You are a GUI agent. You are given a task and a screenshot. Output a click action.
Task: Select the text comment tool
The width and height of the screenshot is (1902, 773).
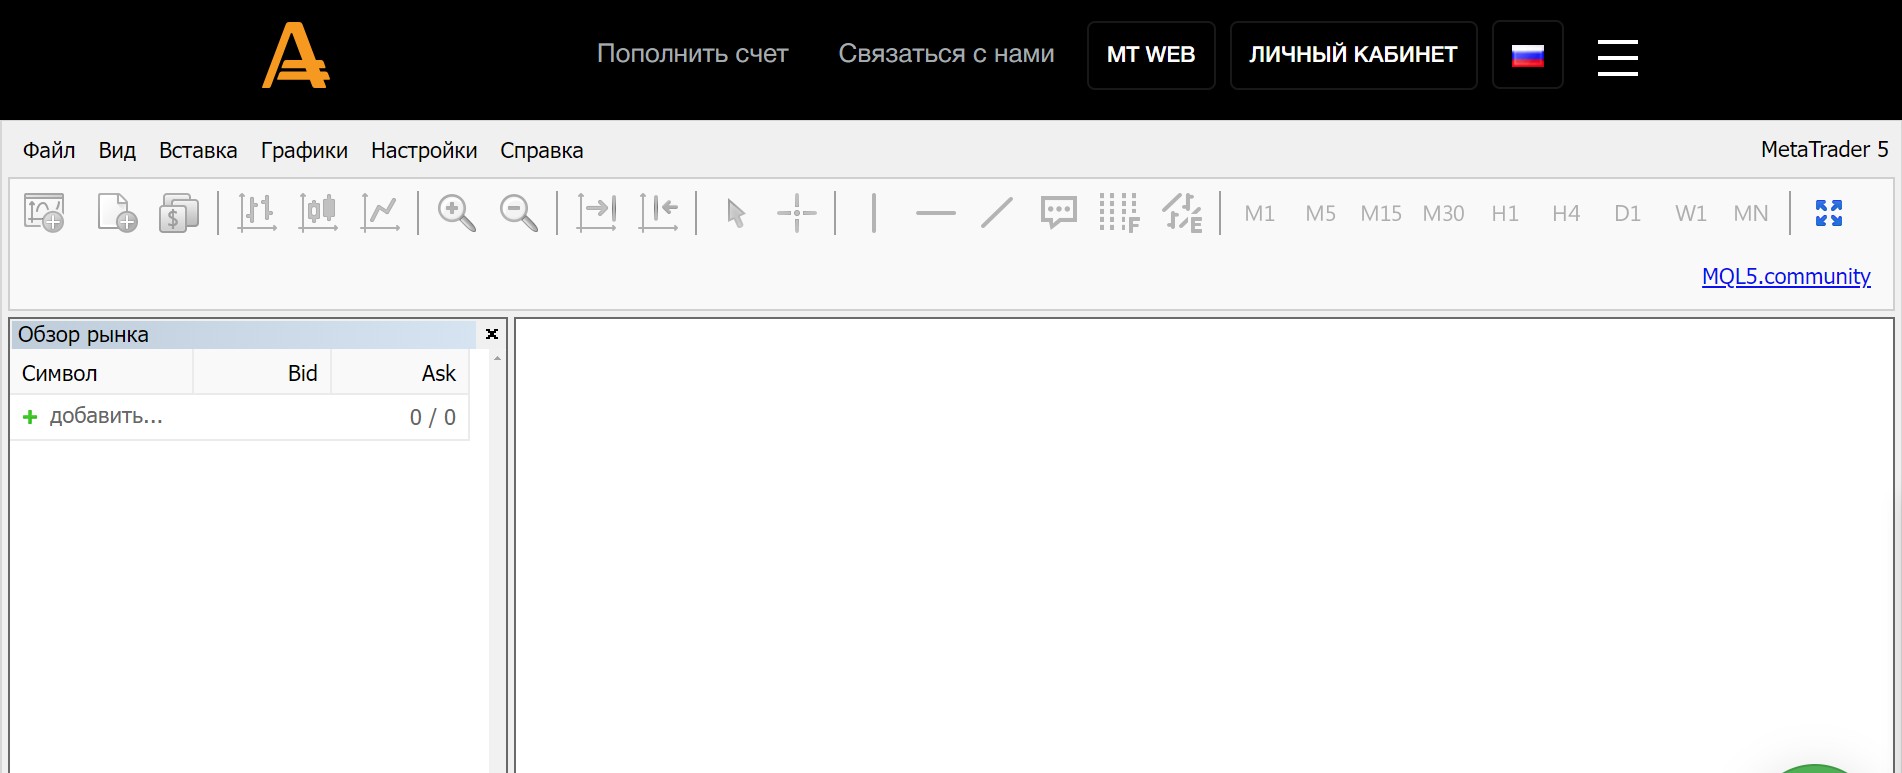[x=1059, y=212]
